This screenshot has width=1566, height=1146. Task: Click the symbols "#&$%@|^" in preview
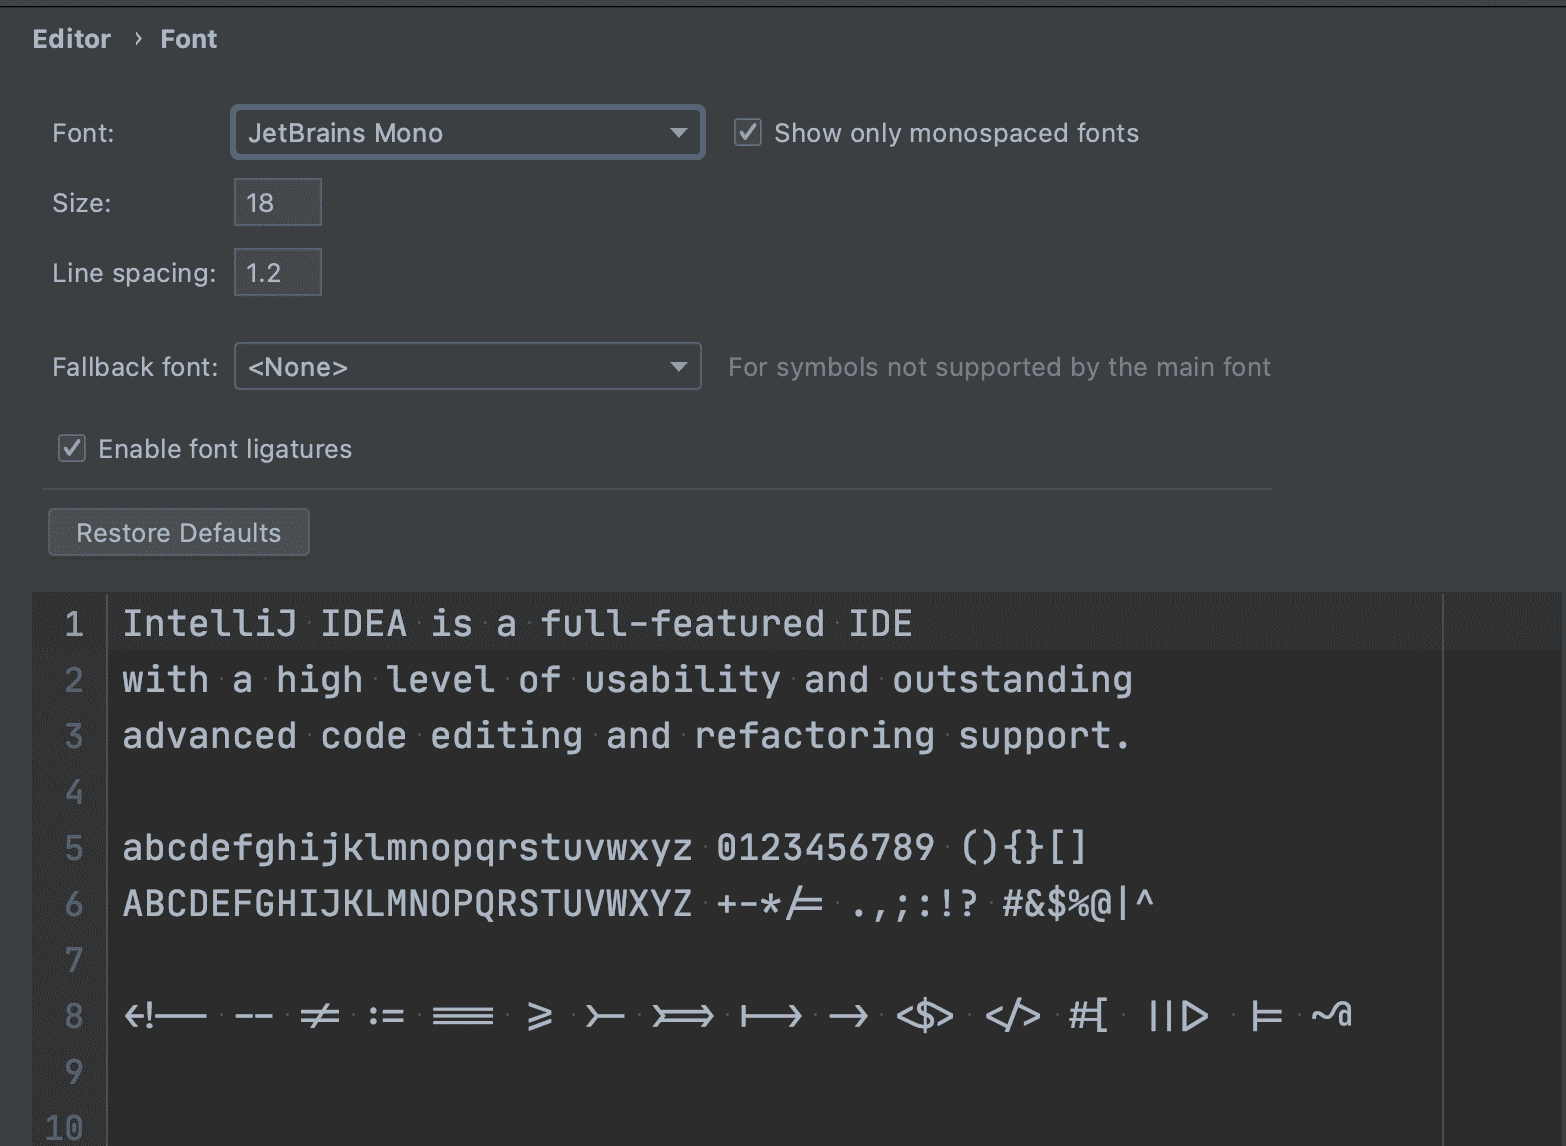[1078, 904]
